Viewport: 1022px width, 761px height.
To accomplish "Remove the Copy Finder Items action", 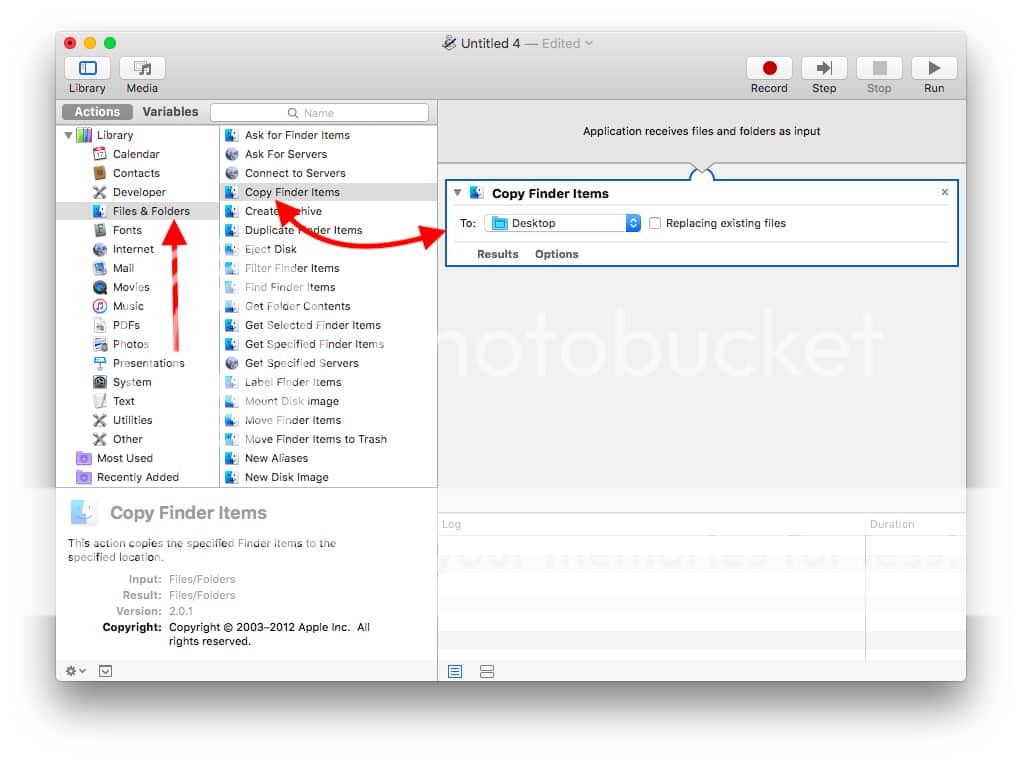I will [x=944, y=192].
